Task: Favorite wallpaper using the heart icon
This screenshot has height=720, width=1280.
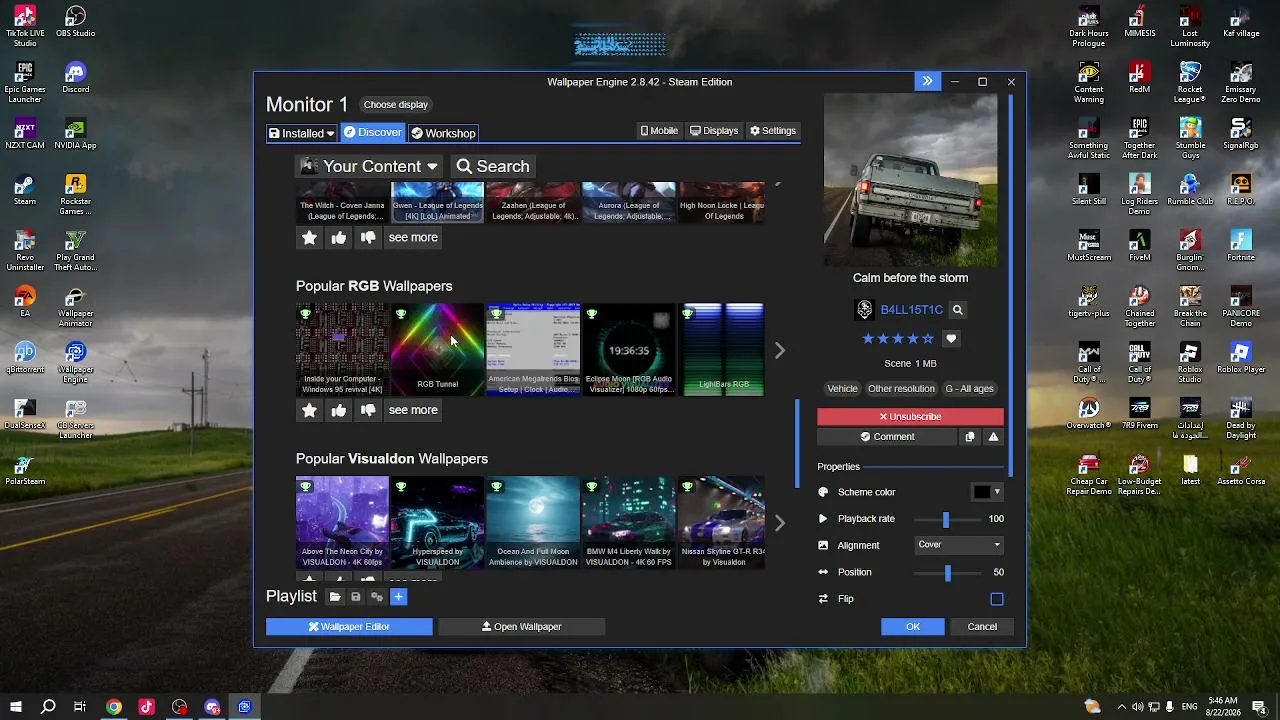Action: (x=951, y=339)
